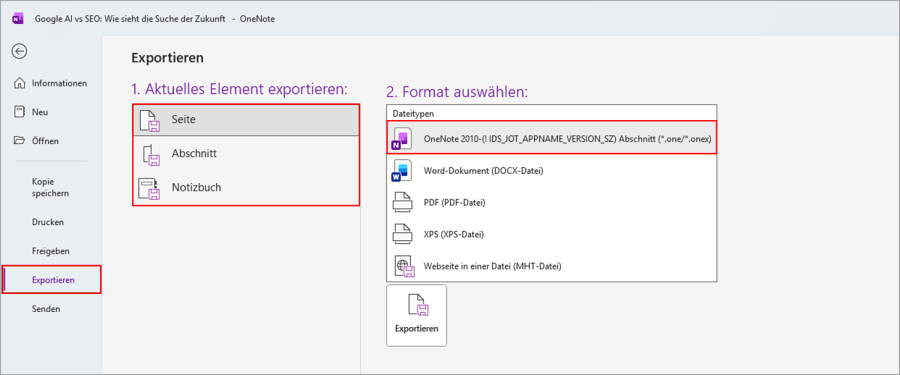This screenshot has height=375, width=900.
Task: Open the Neu menu item
Action: point(51,112)
